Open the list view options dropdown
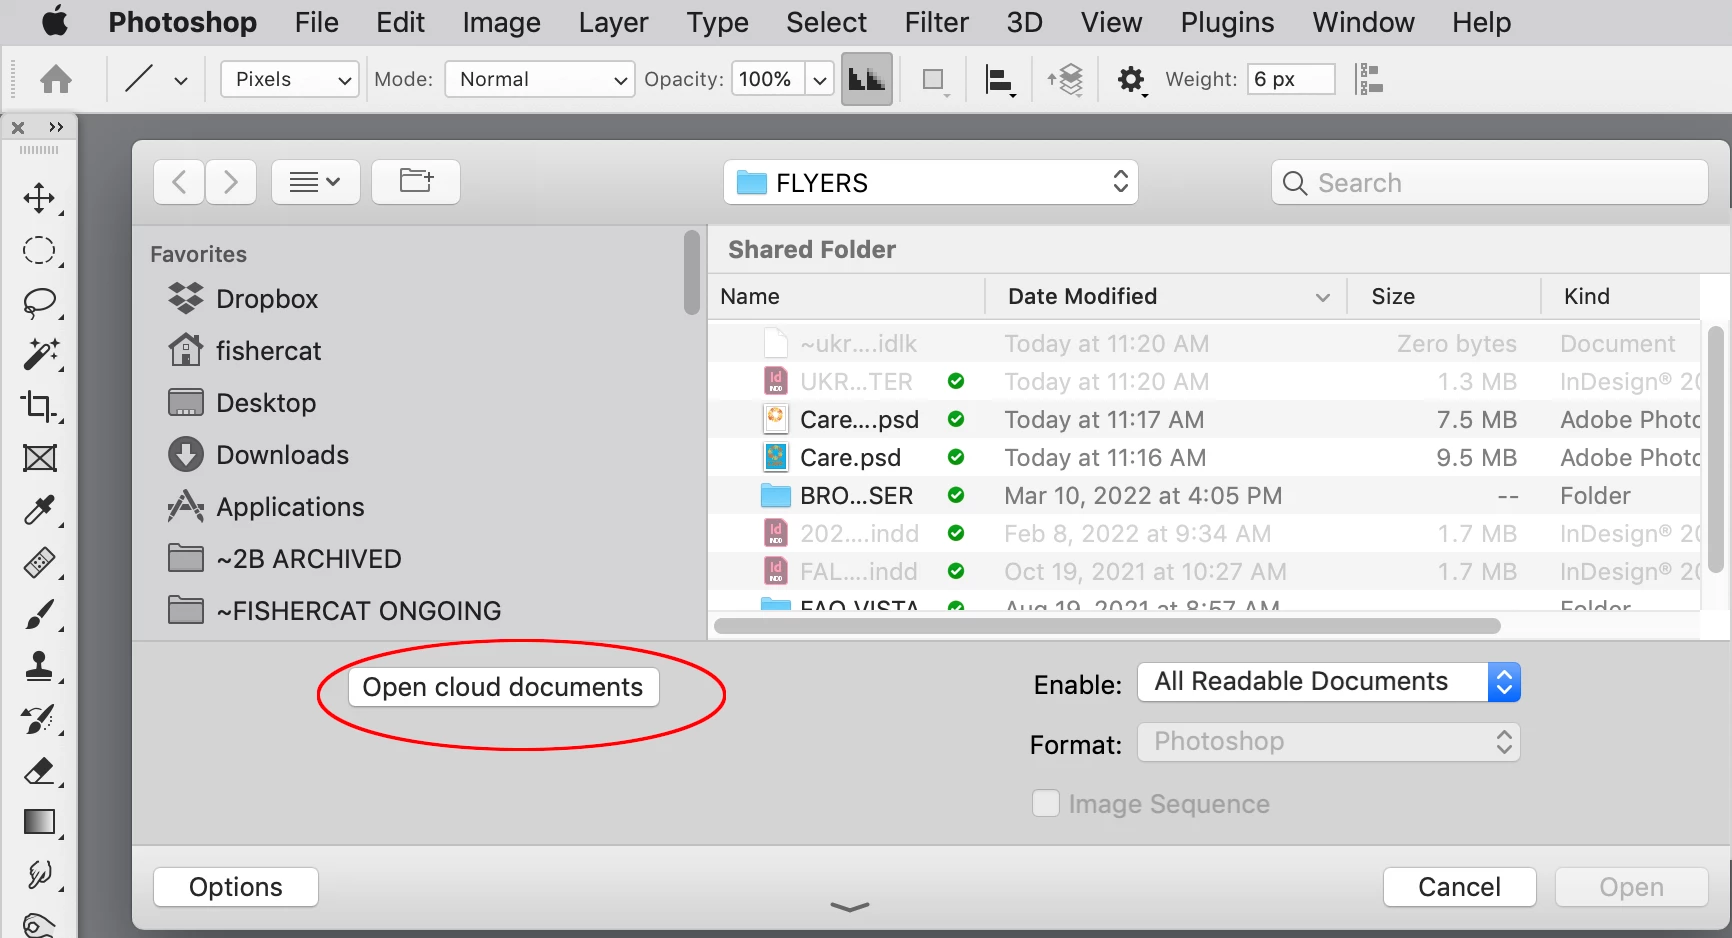 click(316, 181)
